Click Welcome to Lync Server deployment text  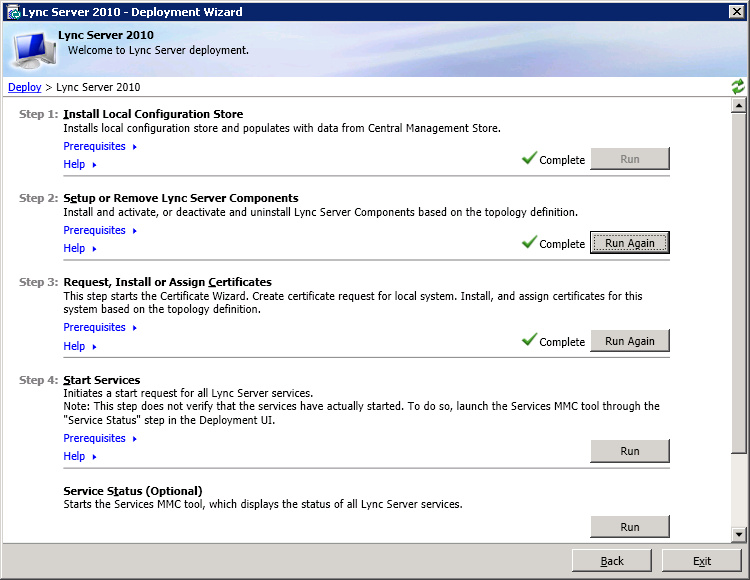[x=158, y=50]
